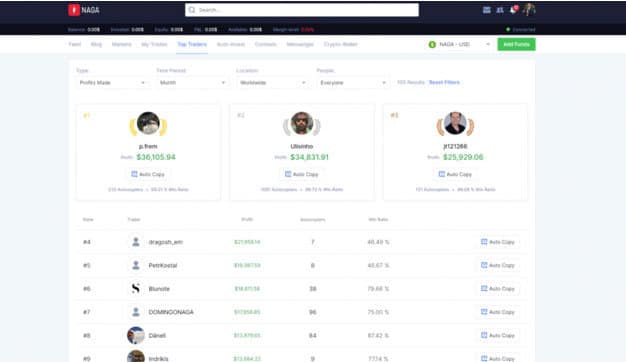Viewport: 626px width, 362px height.
Task: Open the Time Period dropdown showing Month
Action: click(x=192, y=83)
